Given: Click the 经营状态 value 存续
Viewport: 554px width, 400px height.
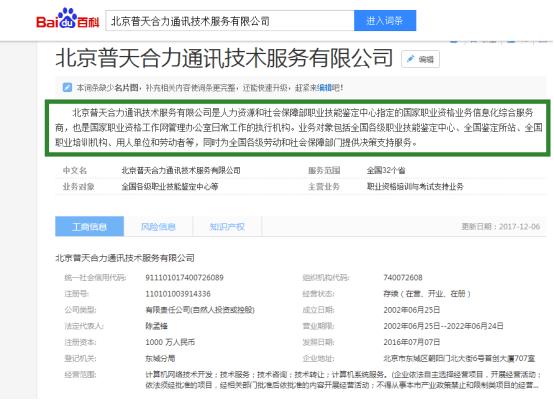Looking at the screenshot, I should pos(427,294).
